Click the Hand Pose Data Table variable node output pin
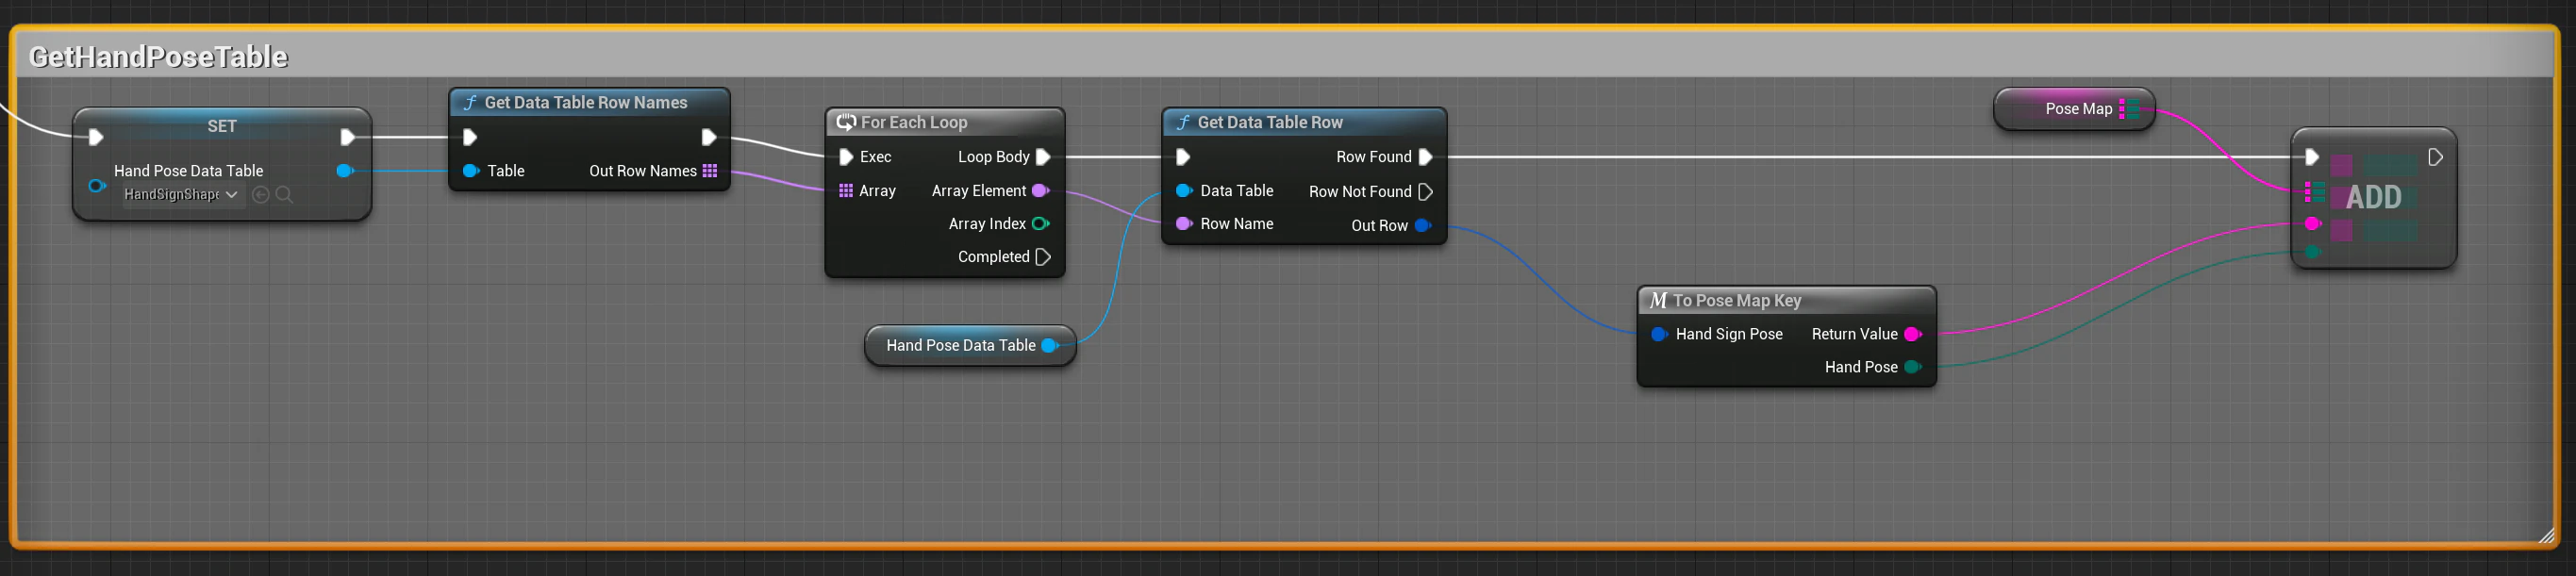The image size is (2576, 576). pyautogui.click(x=1049, y=345)
